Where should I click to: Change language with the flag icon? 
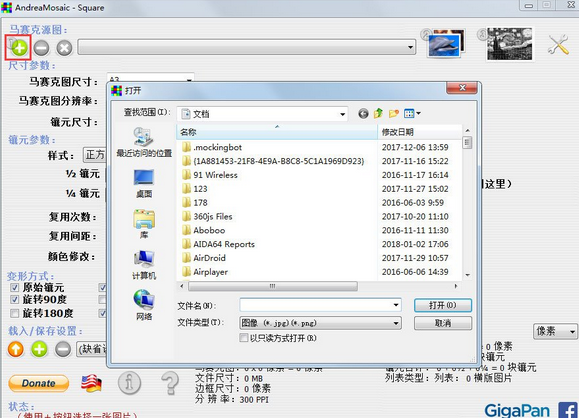pos(91,383)
